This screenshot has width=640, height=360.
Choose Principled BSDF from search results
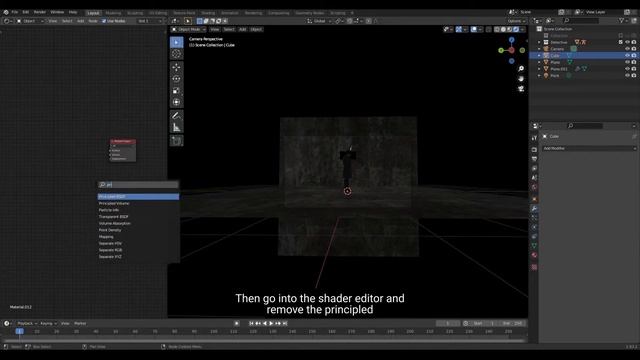(x=138, y=197)
